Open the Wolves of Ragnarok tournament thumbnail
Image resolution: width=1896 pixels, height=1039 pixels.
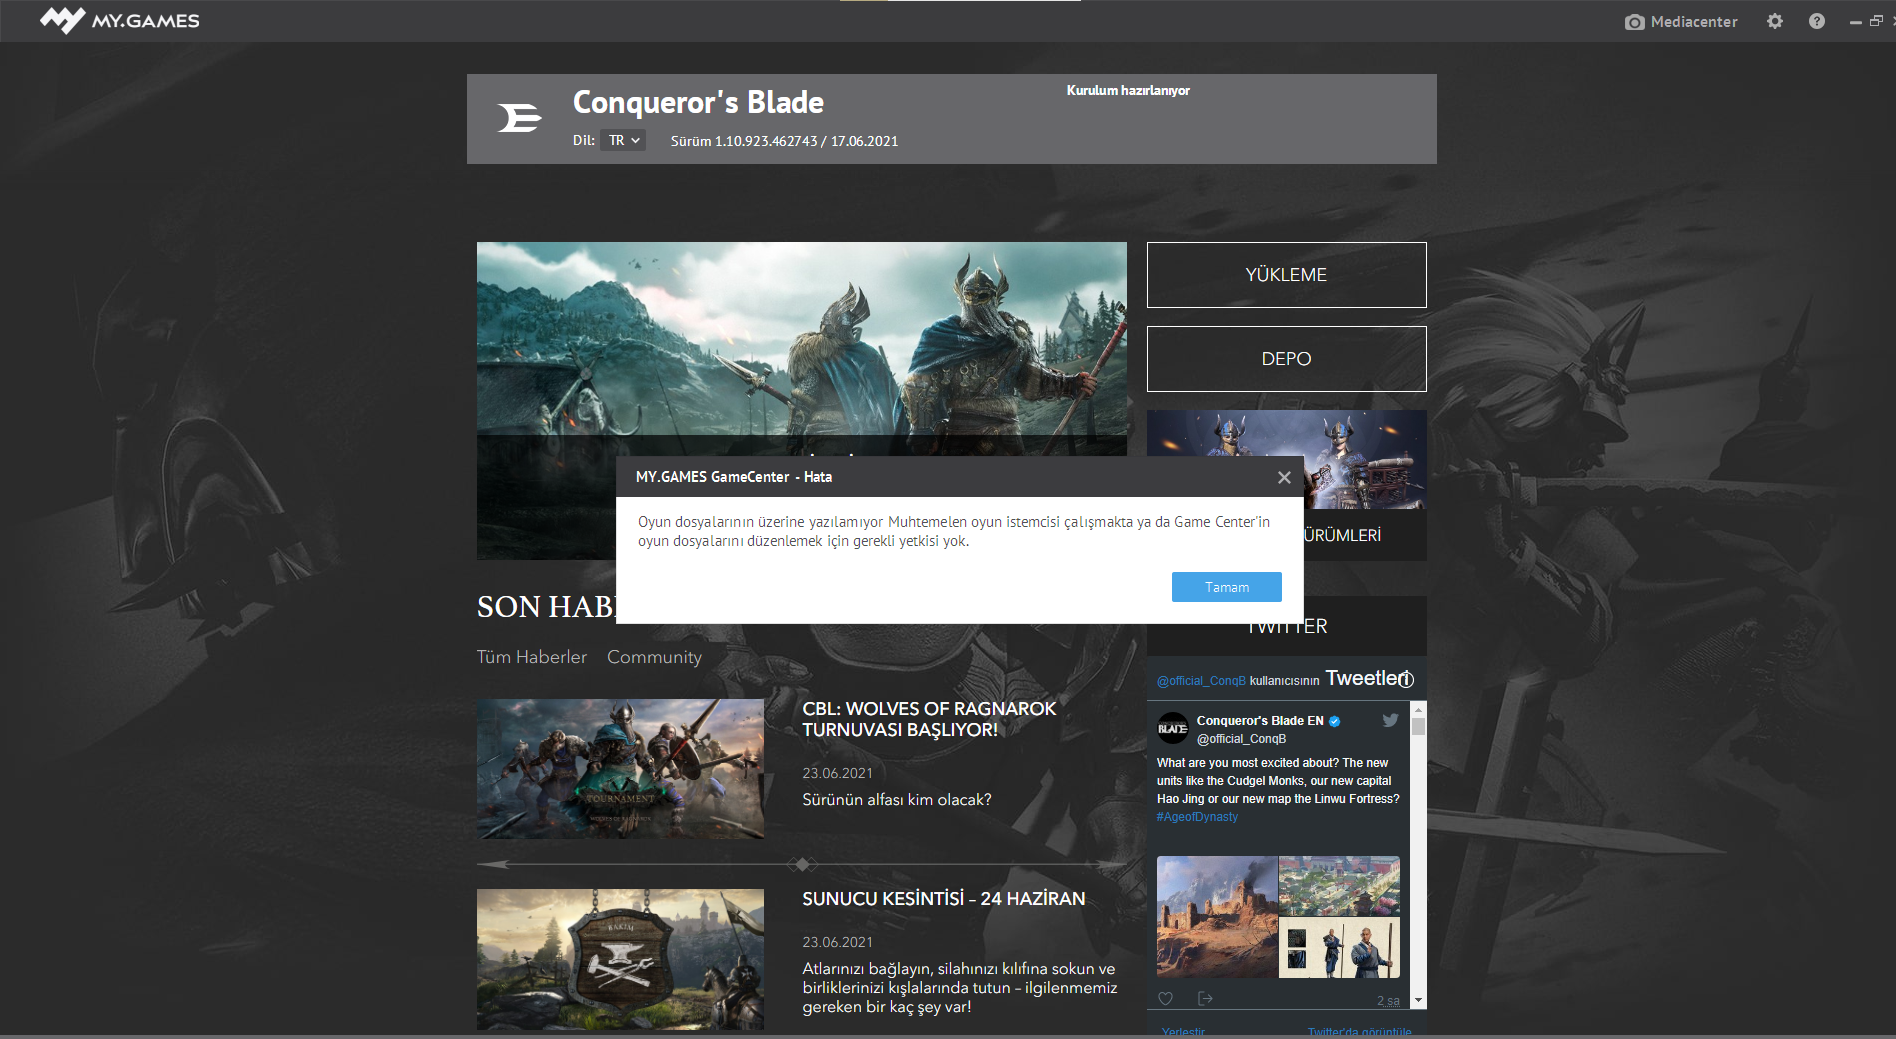[x=620, y=769]
